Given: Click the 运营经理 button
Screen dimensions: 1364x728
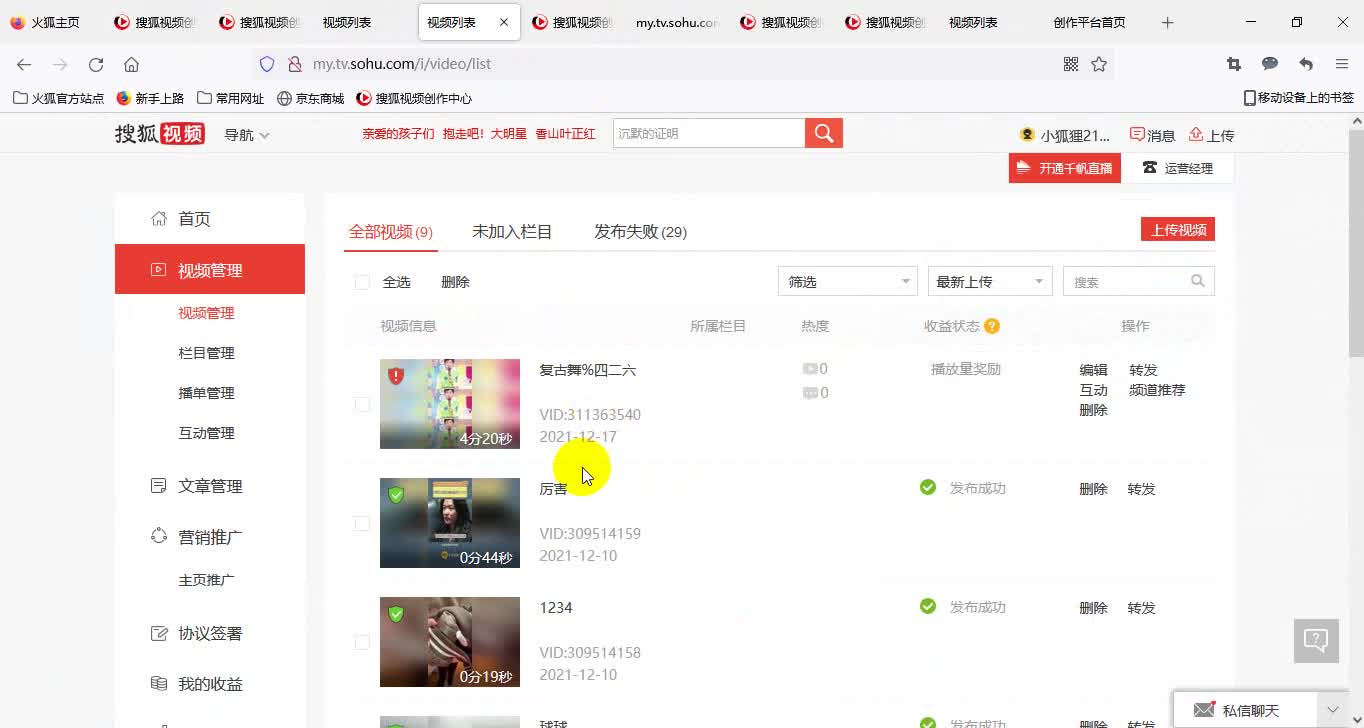Looking at the screenshot, I should pyautogui.click(x=1178, y=168).
